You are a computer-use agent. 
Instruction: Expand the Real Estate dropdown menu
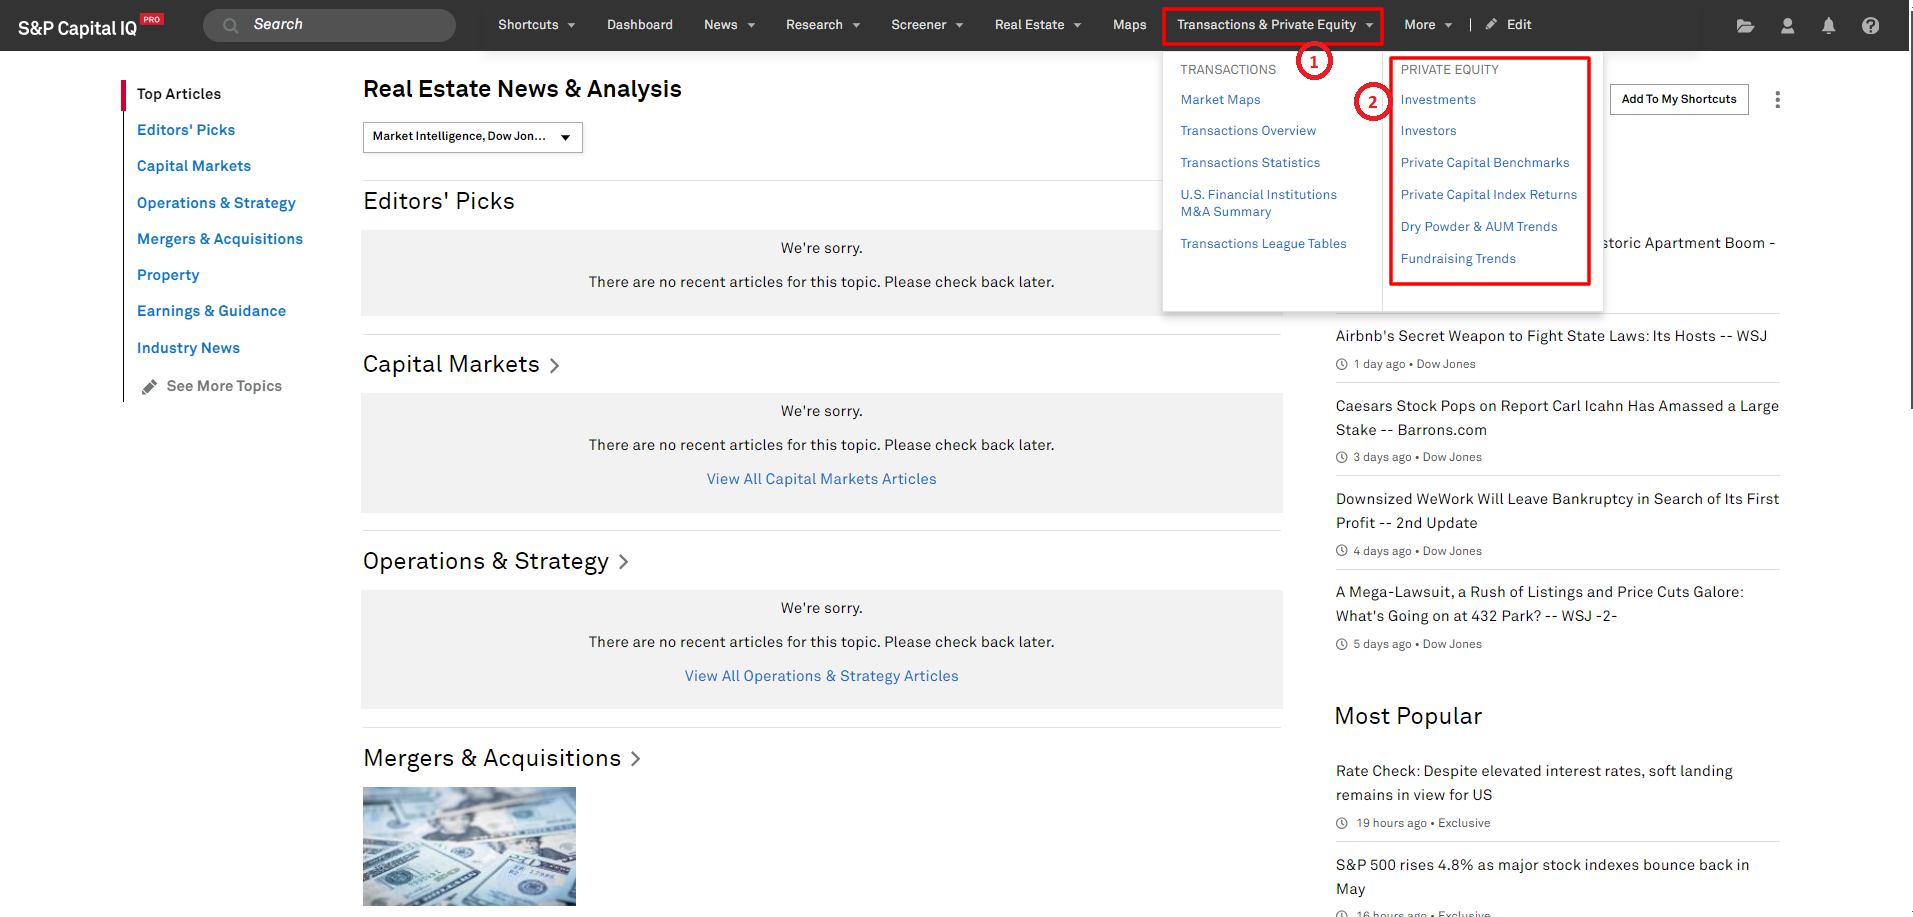click(1038, 25)
